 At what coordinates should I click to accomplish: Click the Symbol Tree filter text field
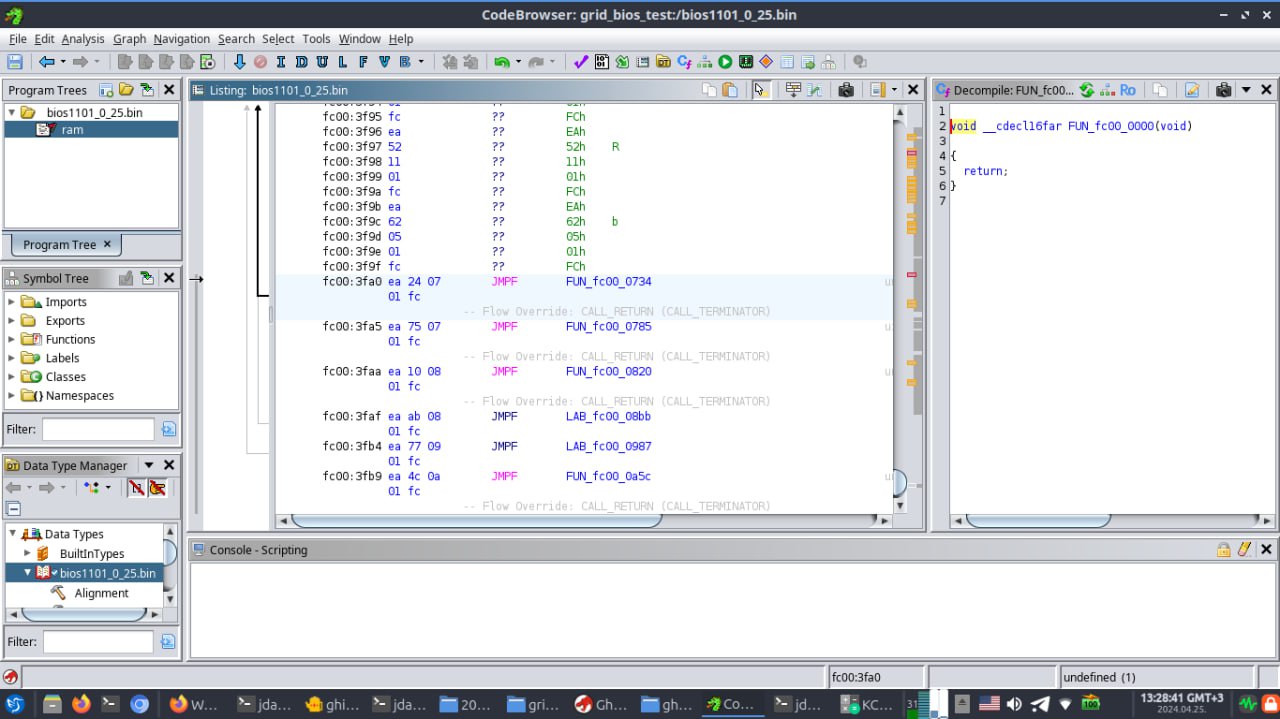pos(98,429)
